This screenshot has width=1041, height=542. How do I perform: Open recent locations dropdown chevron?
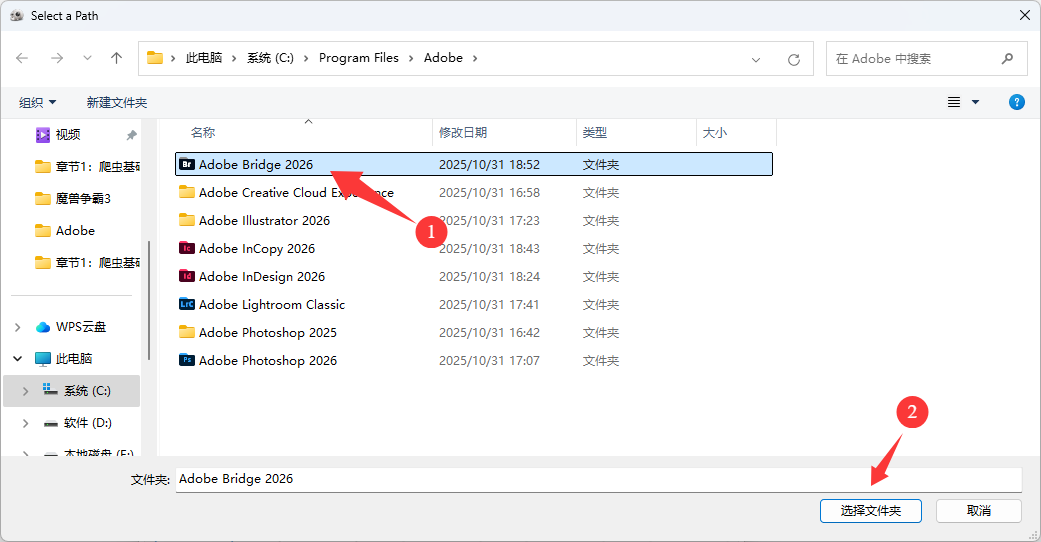[x=87, y=58]
